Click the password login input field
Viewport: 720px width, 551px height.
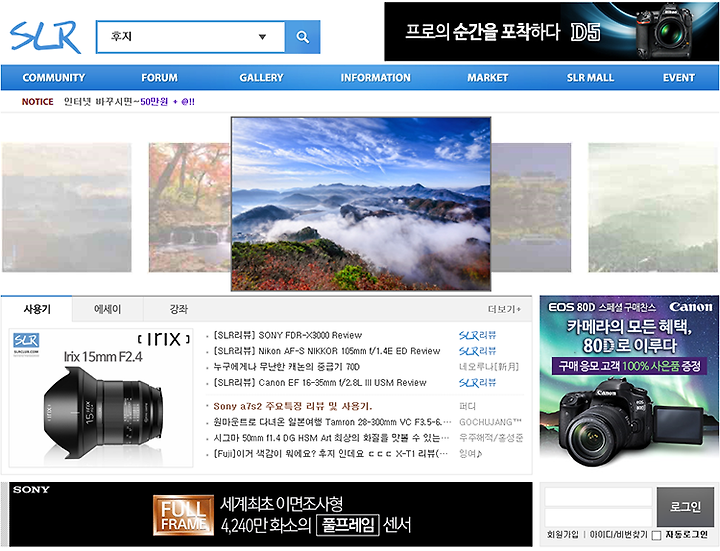598,517
